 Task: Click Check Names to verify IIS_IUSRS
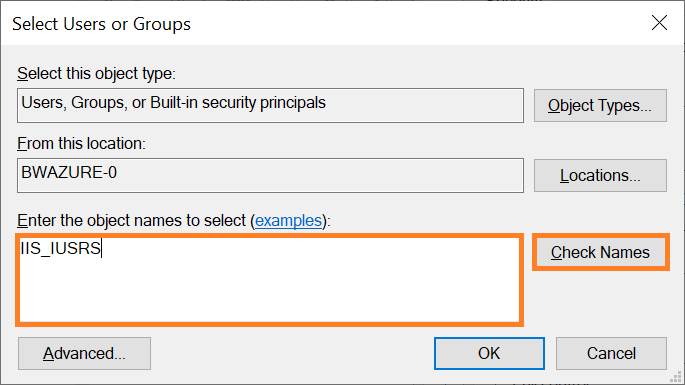pos(600,253)
